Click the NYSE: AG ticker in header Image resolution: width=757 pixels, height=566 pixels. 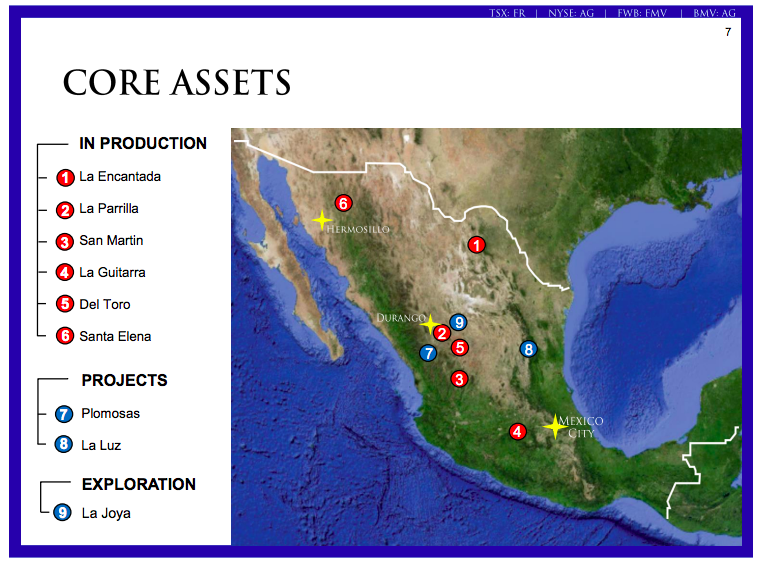click(570, 13)
